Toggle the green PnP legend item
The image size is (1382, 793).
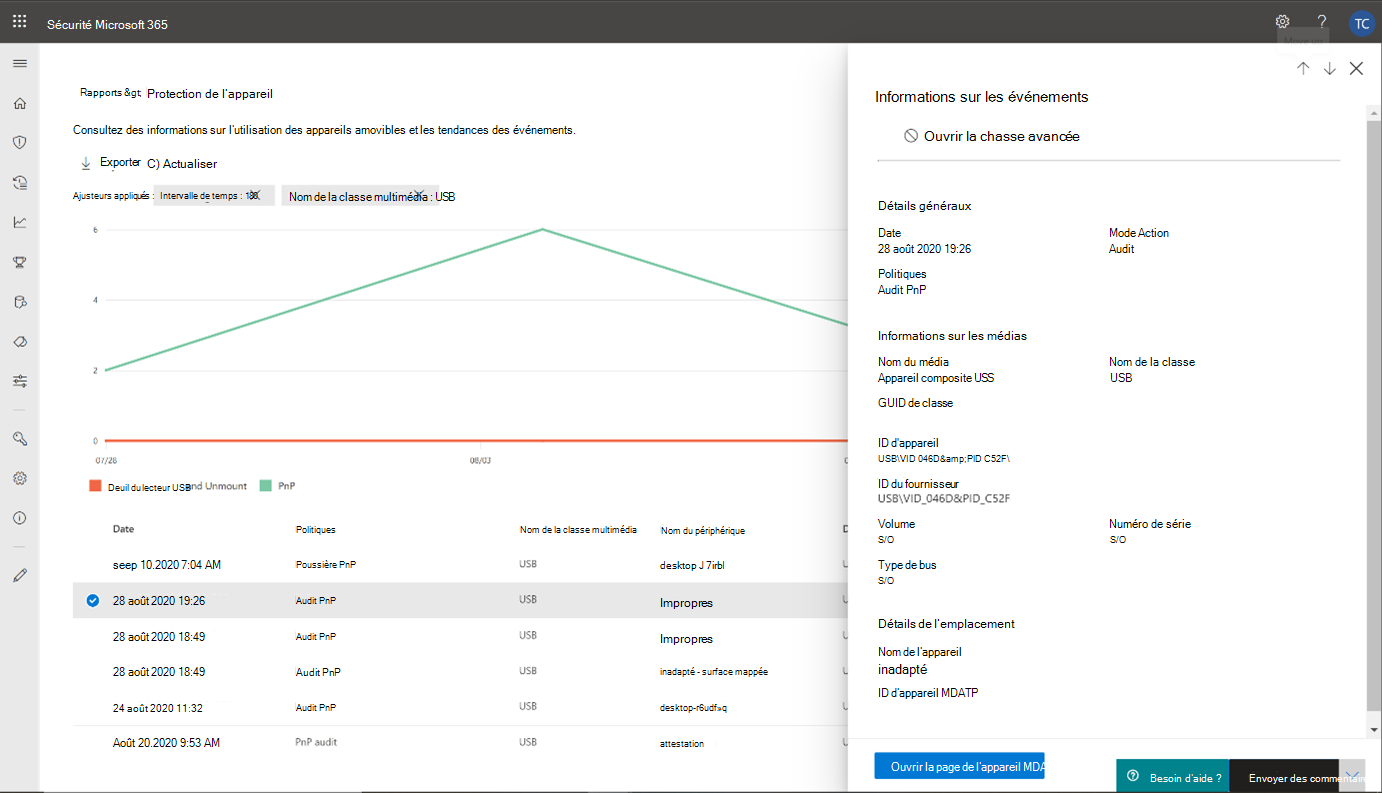coord(277,486)
